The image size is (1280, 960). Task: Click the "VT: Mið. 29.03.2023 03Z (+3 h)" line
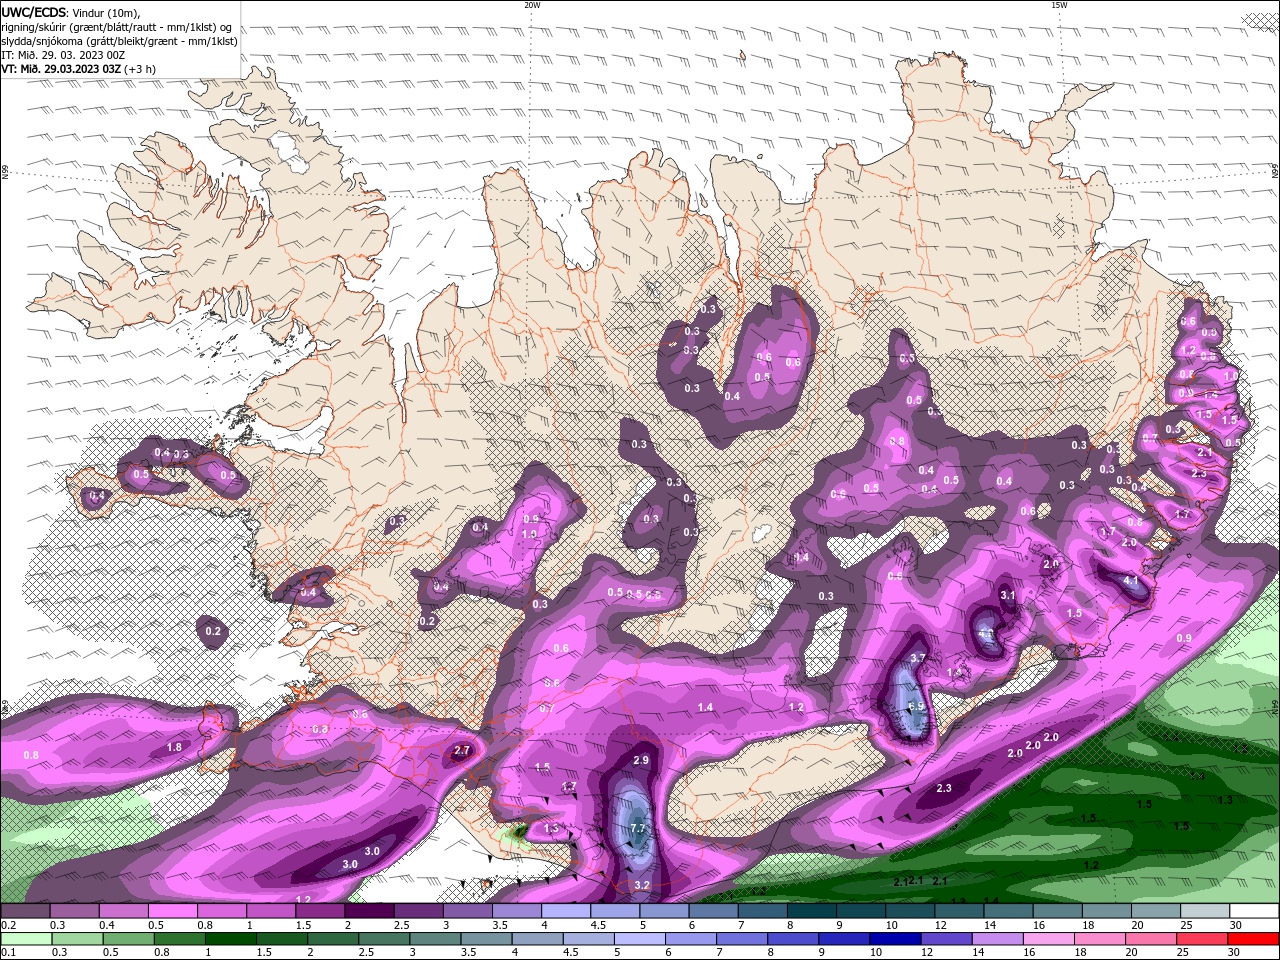(x=78, y=69)
